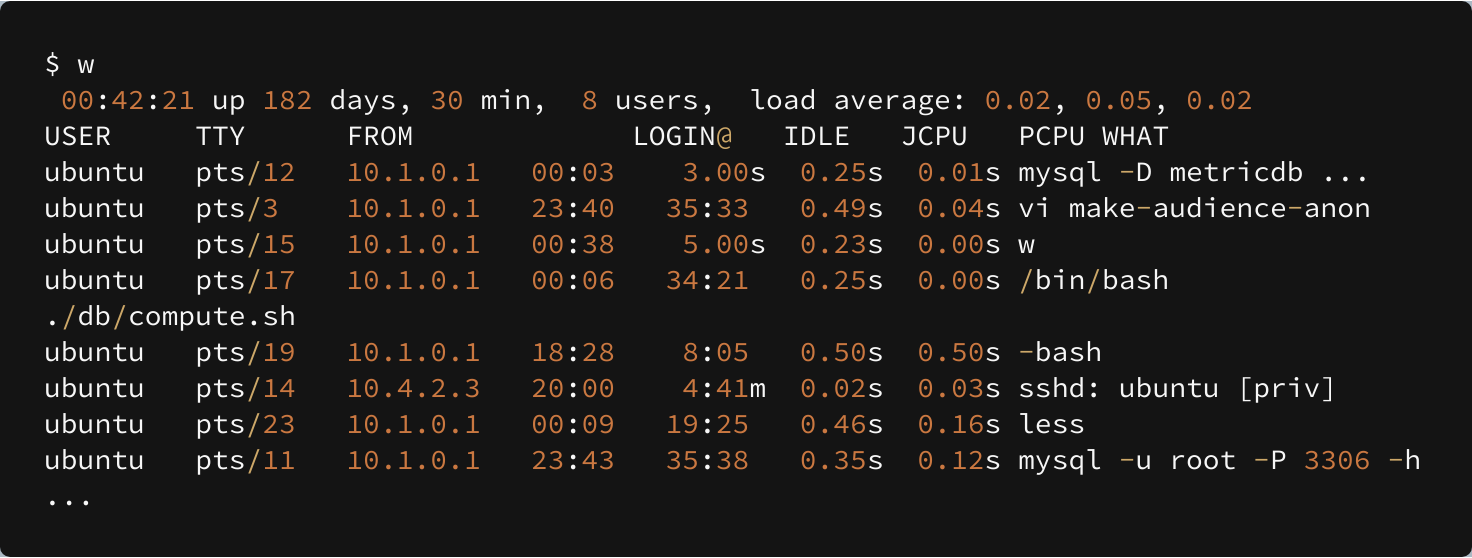Click the PCPU WHAT column header

click(1093, 136)
